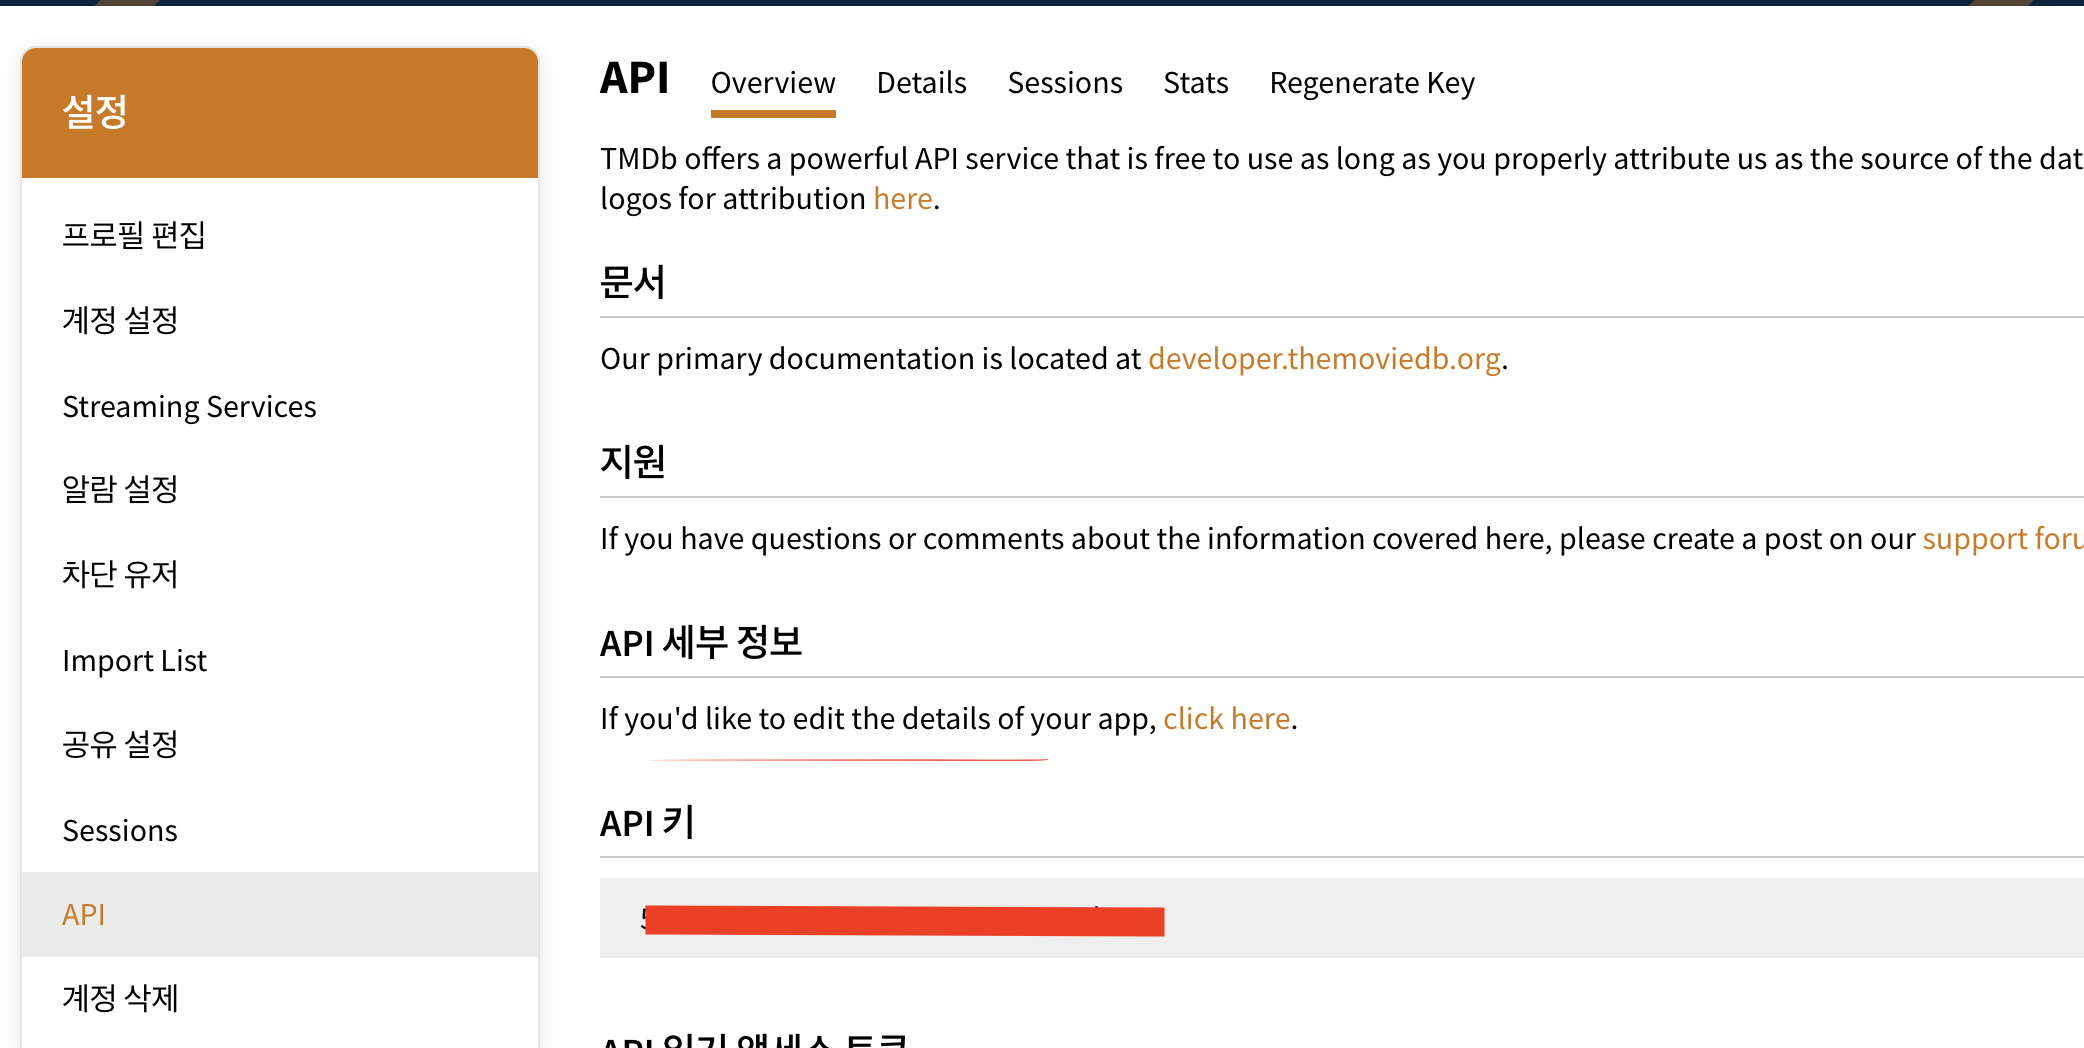Select the highlighted API sidebar item
Viewport: 2084px width, 1048px height.
[280, 914]
